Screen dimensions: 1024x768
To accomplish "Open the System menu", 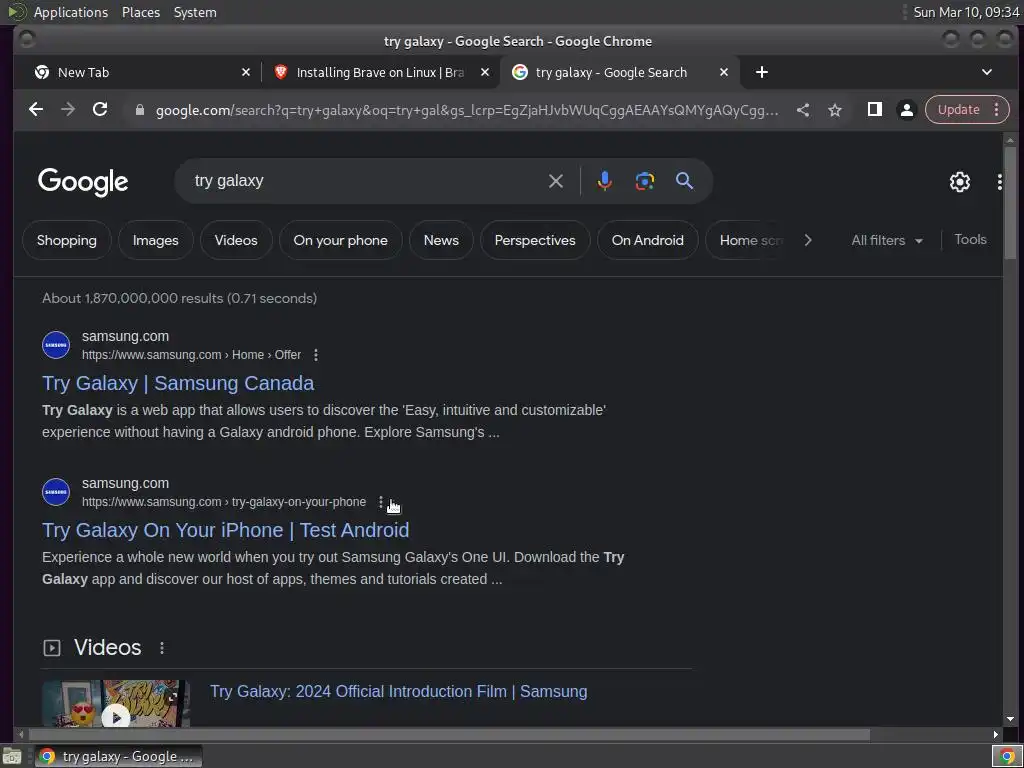I will tap(195, 12).
